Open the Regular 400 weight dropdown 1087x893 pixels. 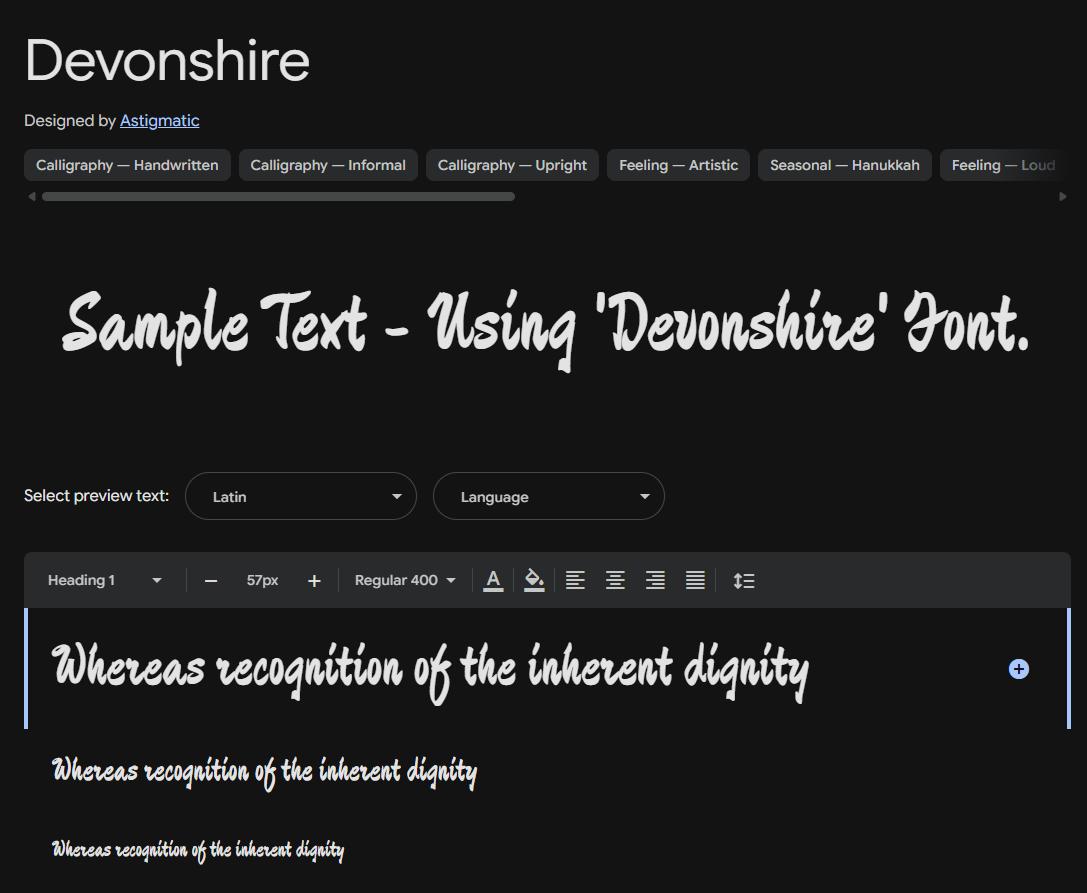click(405, 580)
